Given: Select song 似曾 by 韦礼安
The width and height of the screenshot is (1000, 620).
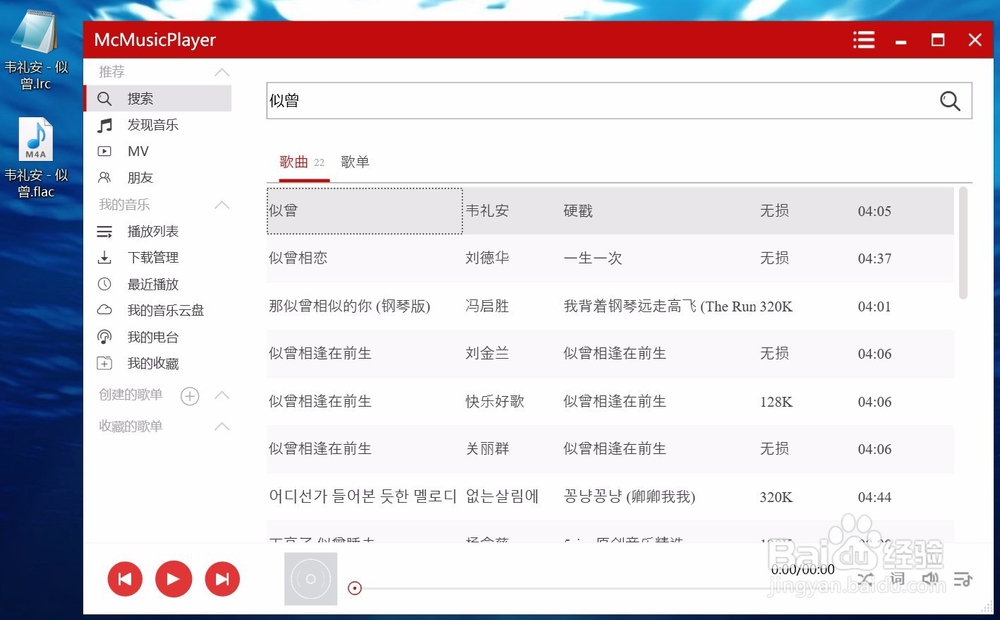Looking at the screenshot, I should coord(610,210).
